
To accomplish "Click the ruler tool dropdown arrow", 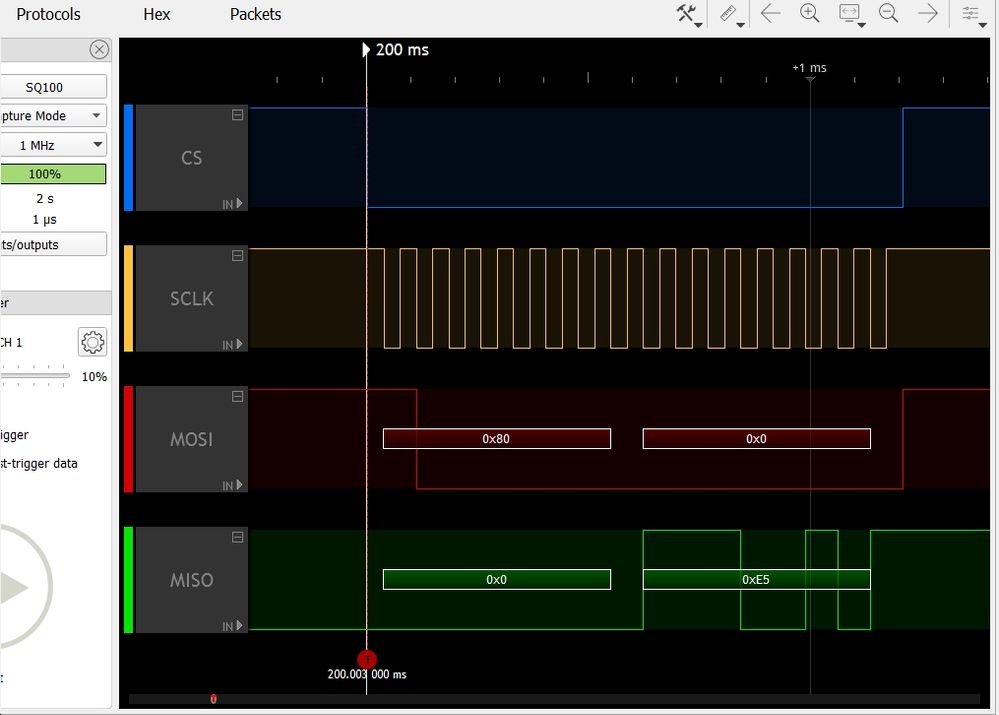I will (x=740, y=25).
